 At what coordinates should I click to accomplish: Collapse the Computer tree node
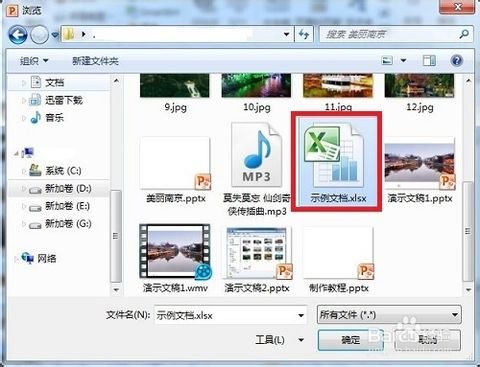pos(16,153)
